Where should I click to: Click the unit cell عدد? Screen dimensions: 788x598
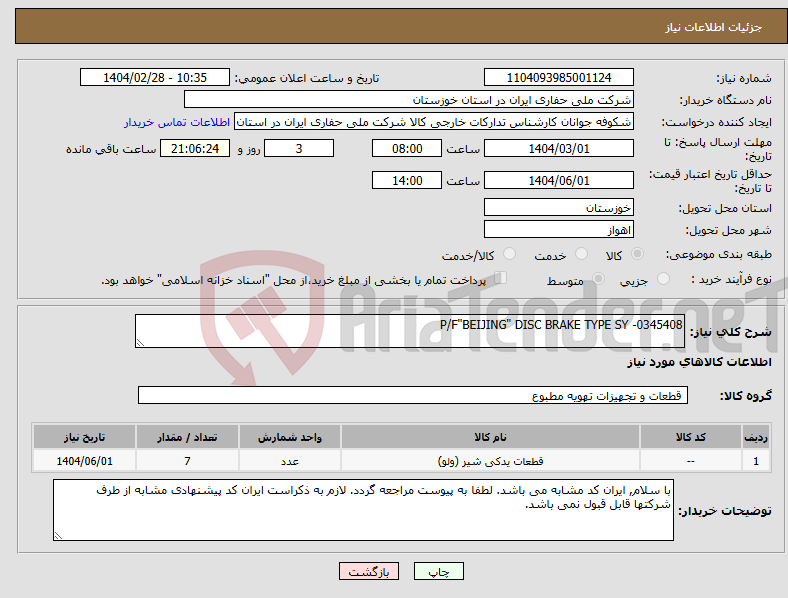290,461
